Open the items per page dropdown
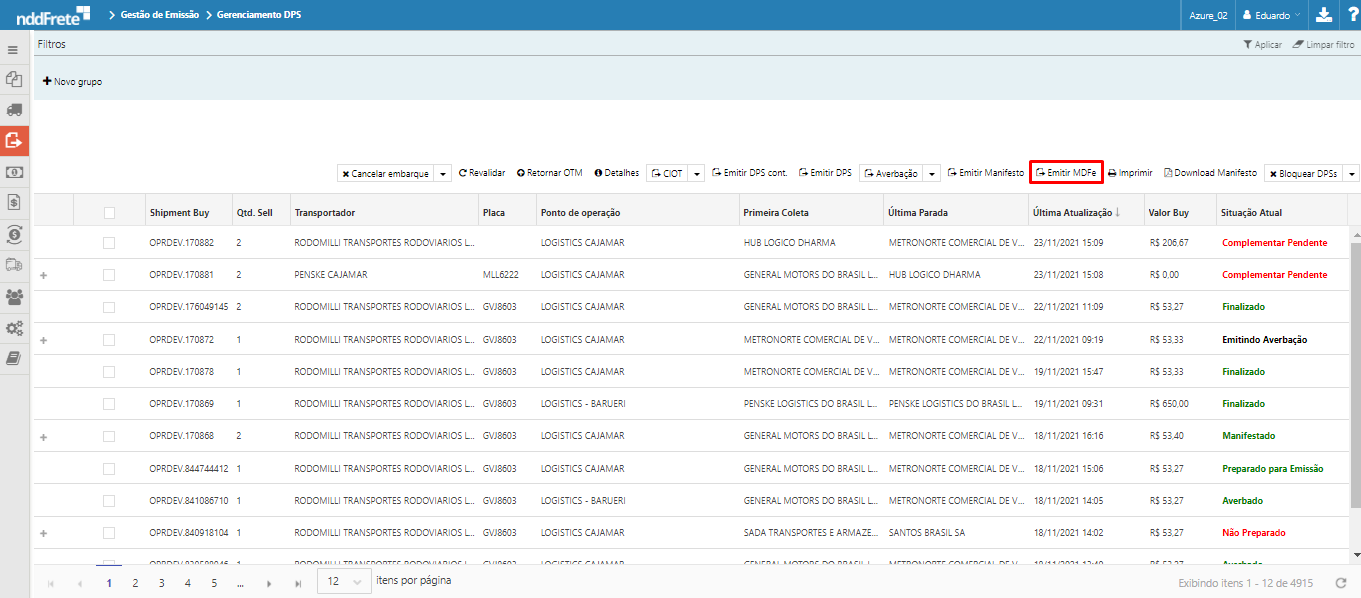1361x598 pixels. [x=343, y=582]
